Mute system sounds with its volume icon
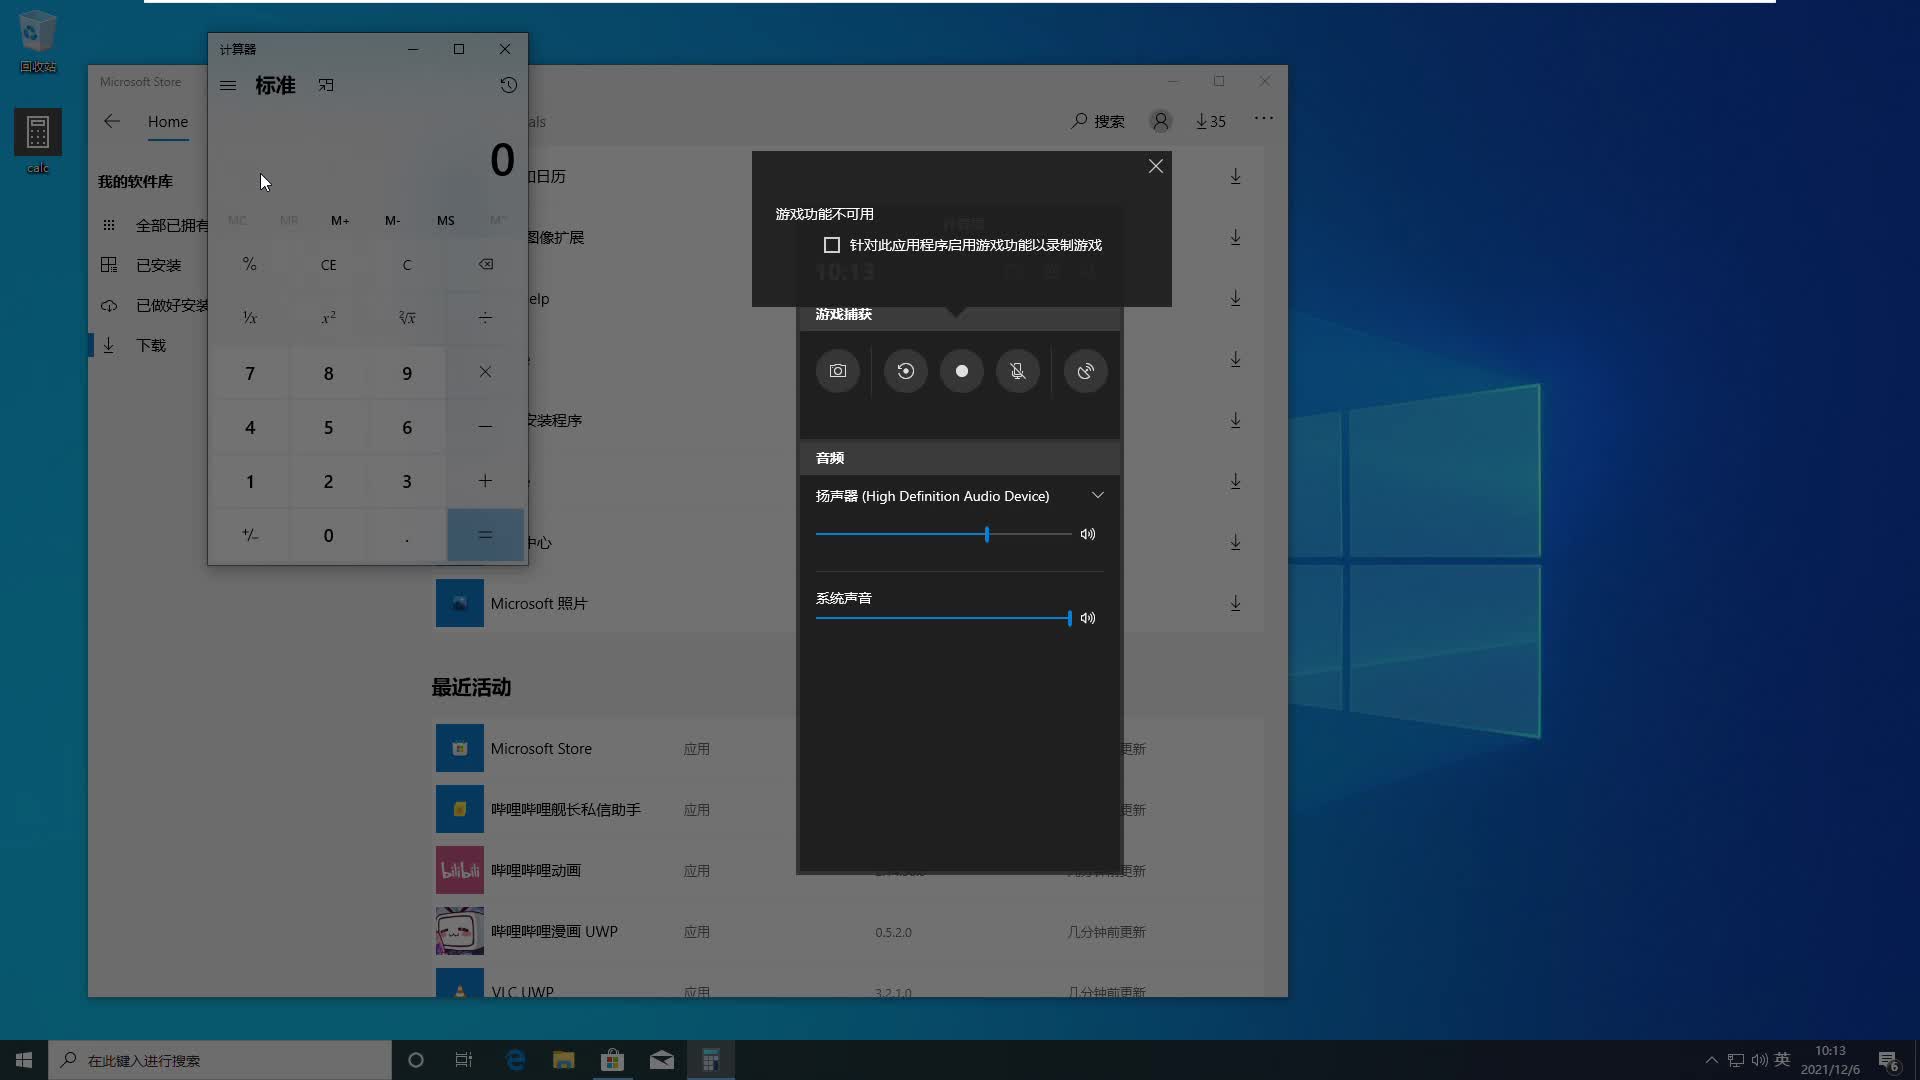 coord(1088,618)
